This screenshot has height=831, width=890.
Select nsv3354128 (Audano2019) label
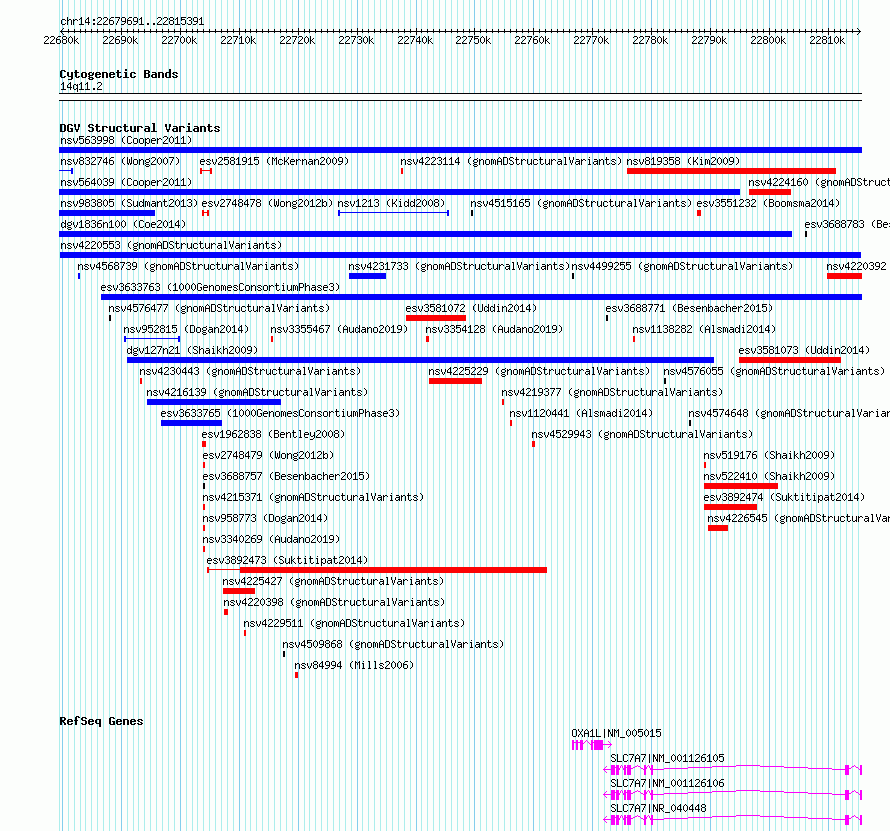[x=494, y=329]
